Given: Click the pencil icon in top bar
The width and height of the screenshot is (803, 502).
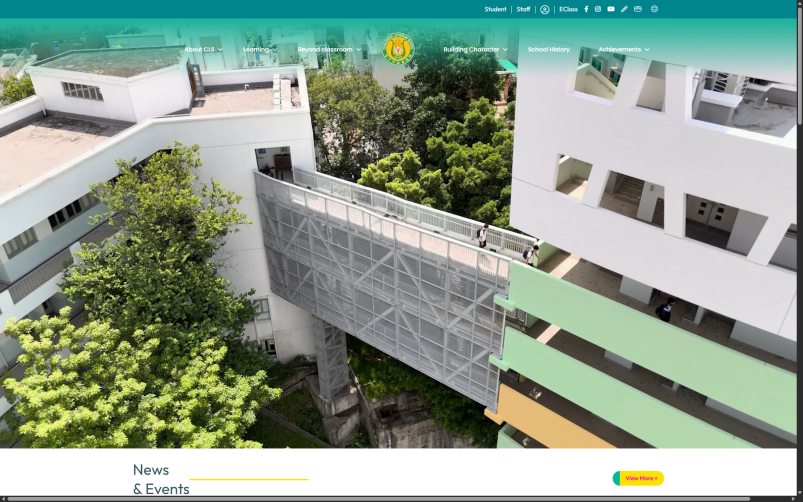Looking at the screenshot, I should click(624, 9).
